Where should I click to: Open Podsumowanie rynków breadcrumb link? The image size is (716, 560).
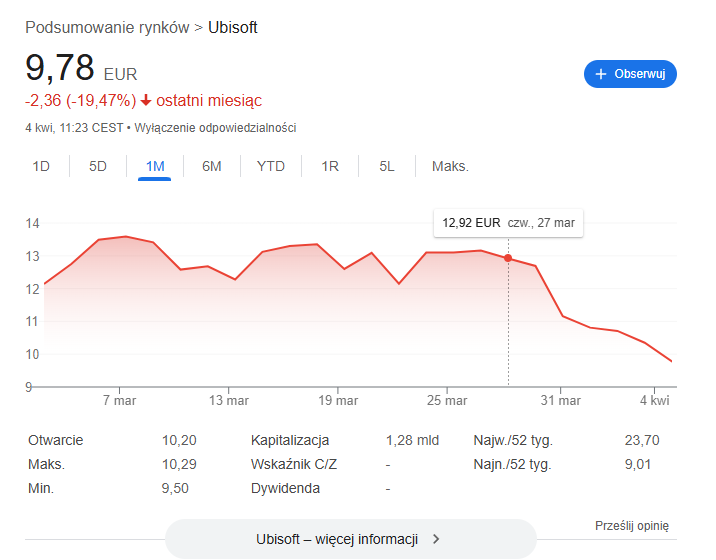pyautogui.click(x=107, y=28)
